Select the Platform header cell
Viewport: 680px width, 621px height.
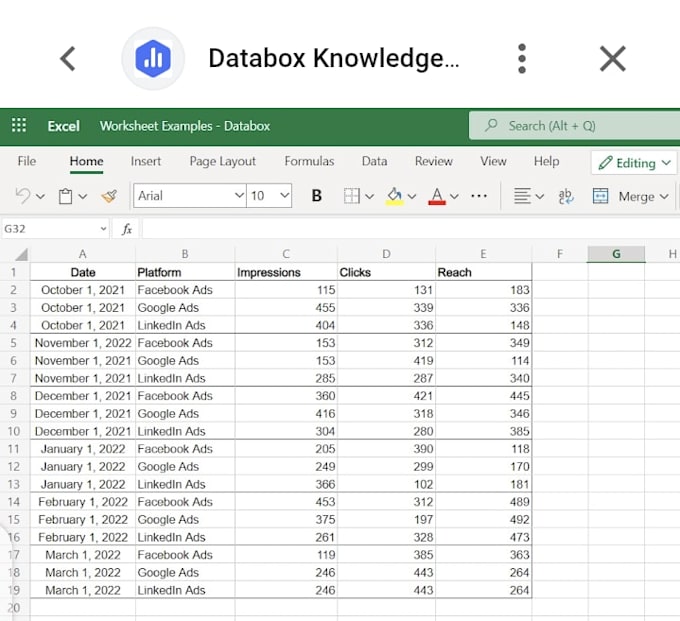[185, 272]
